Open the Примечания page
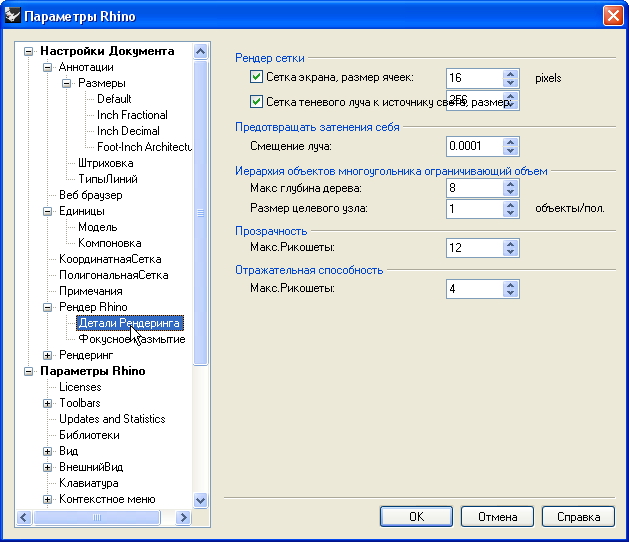 [x=91, y=291]
